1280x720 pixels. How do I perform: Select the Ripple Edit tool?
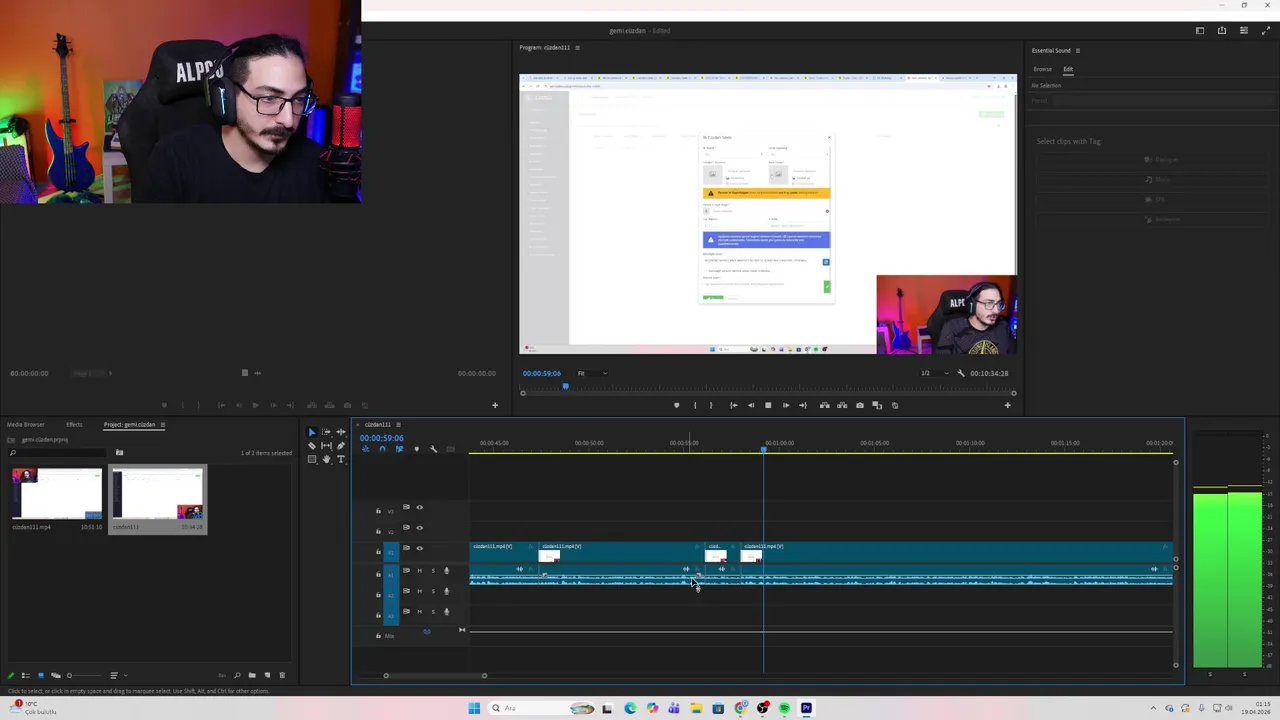coord(341,432)
